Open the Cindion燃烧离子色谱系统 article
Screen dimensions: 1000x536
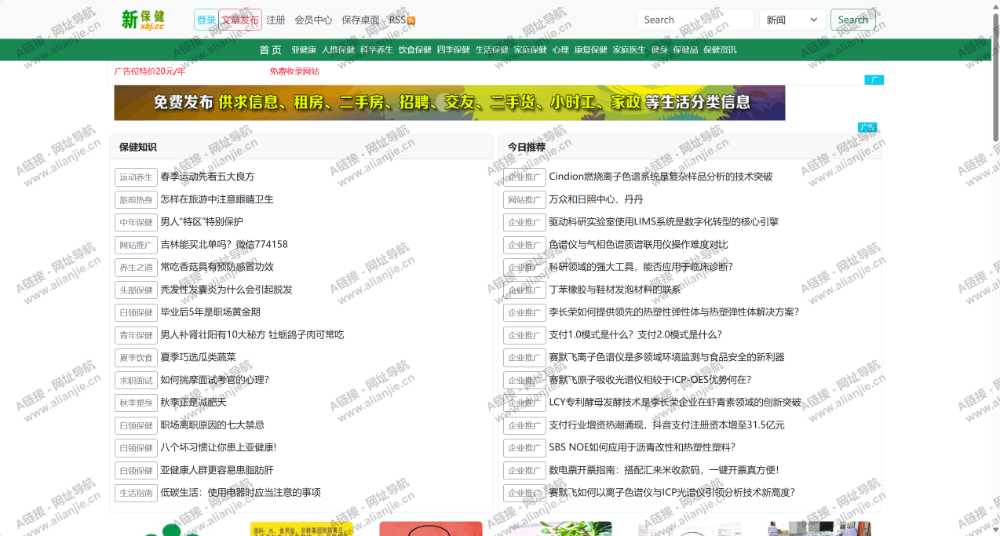[661, 177]
